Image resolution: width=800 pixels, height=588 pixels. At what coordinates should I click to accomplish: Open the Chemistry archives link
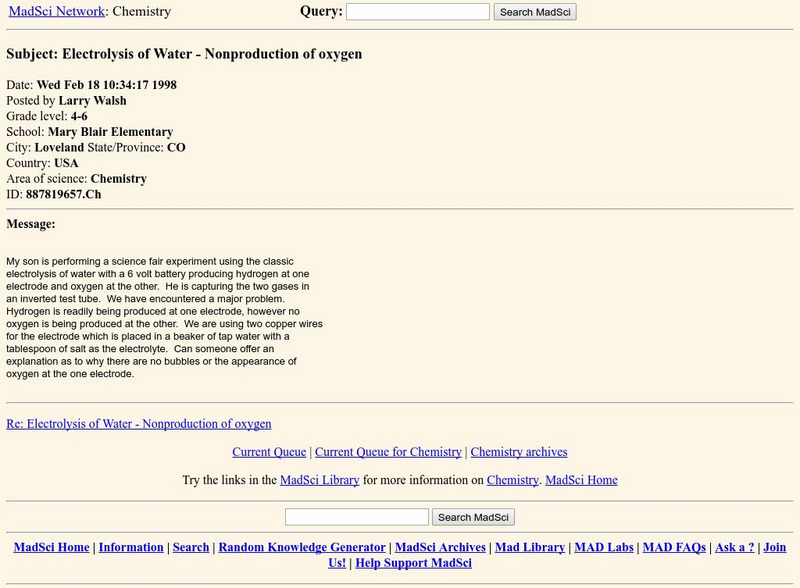click(519, 452)
